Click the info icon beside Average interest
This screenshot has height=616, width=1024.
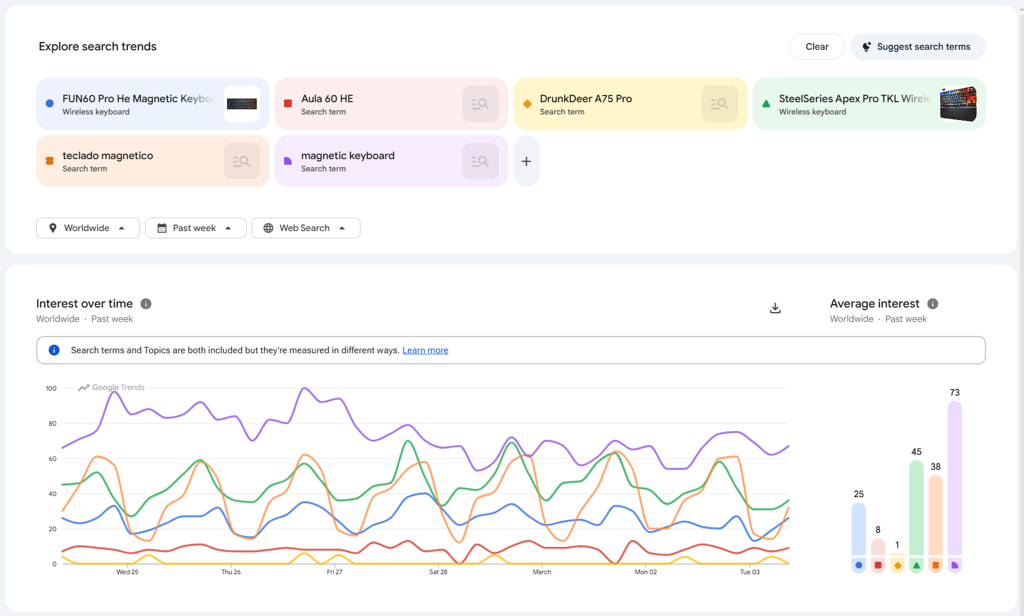point(933,304)
